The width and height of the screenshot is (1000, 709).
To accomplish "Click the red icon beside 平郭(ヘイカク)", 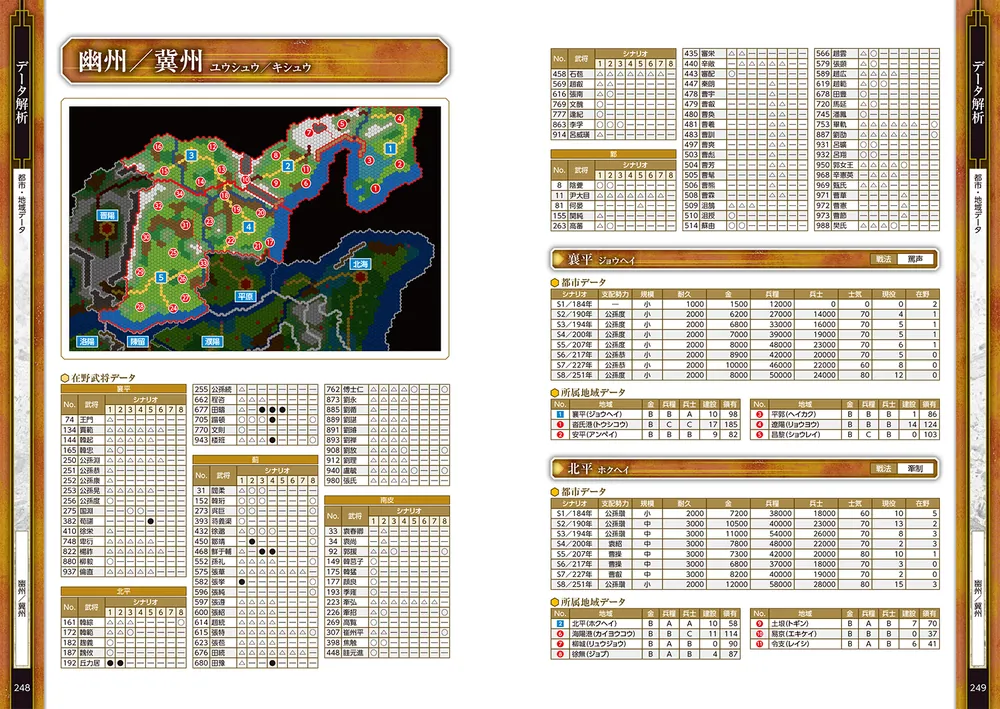I will 759,414.
